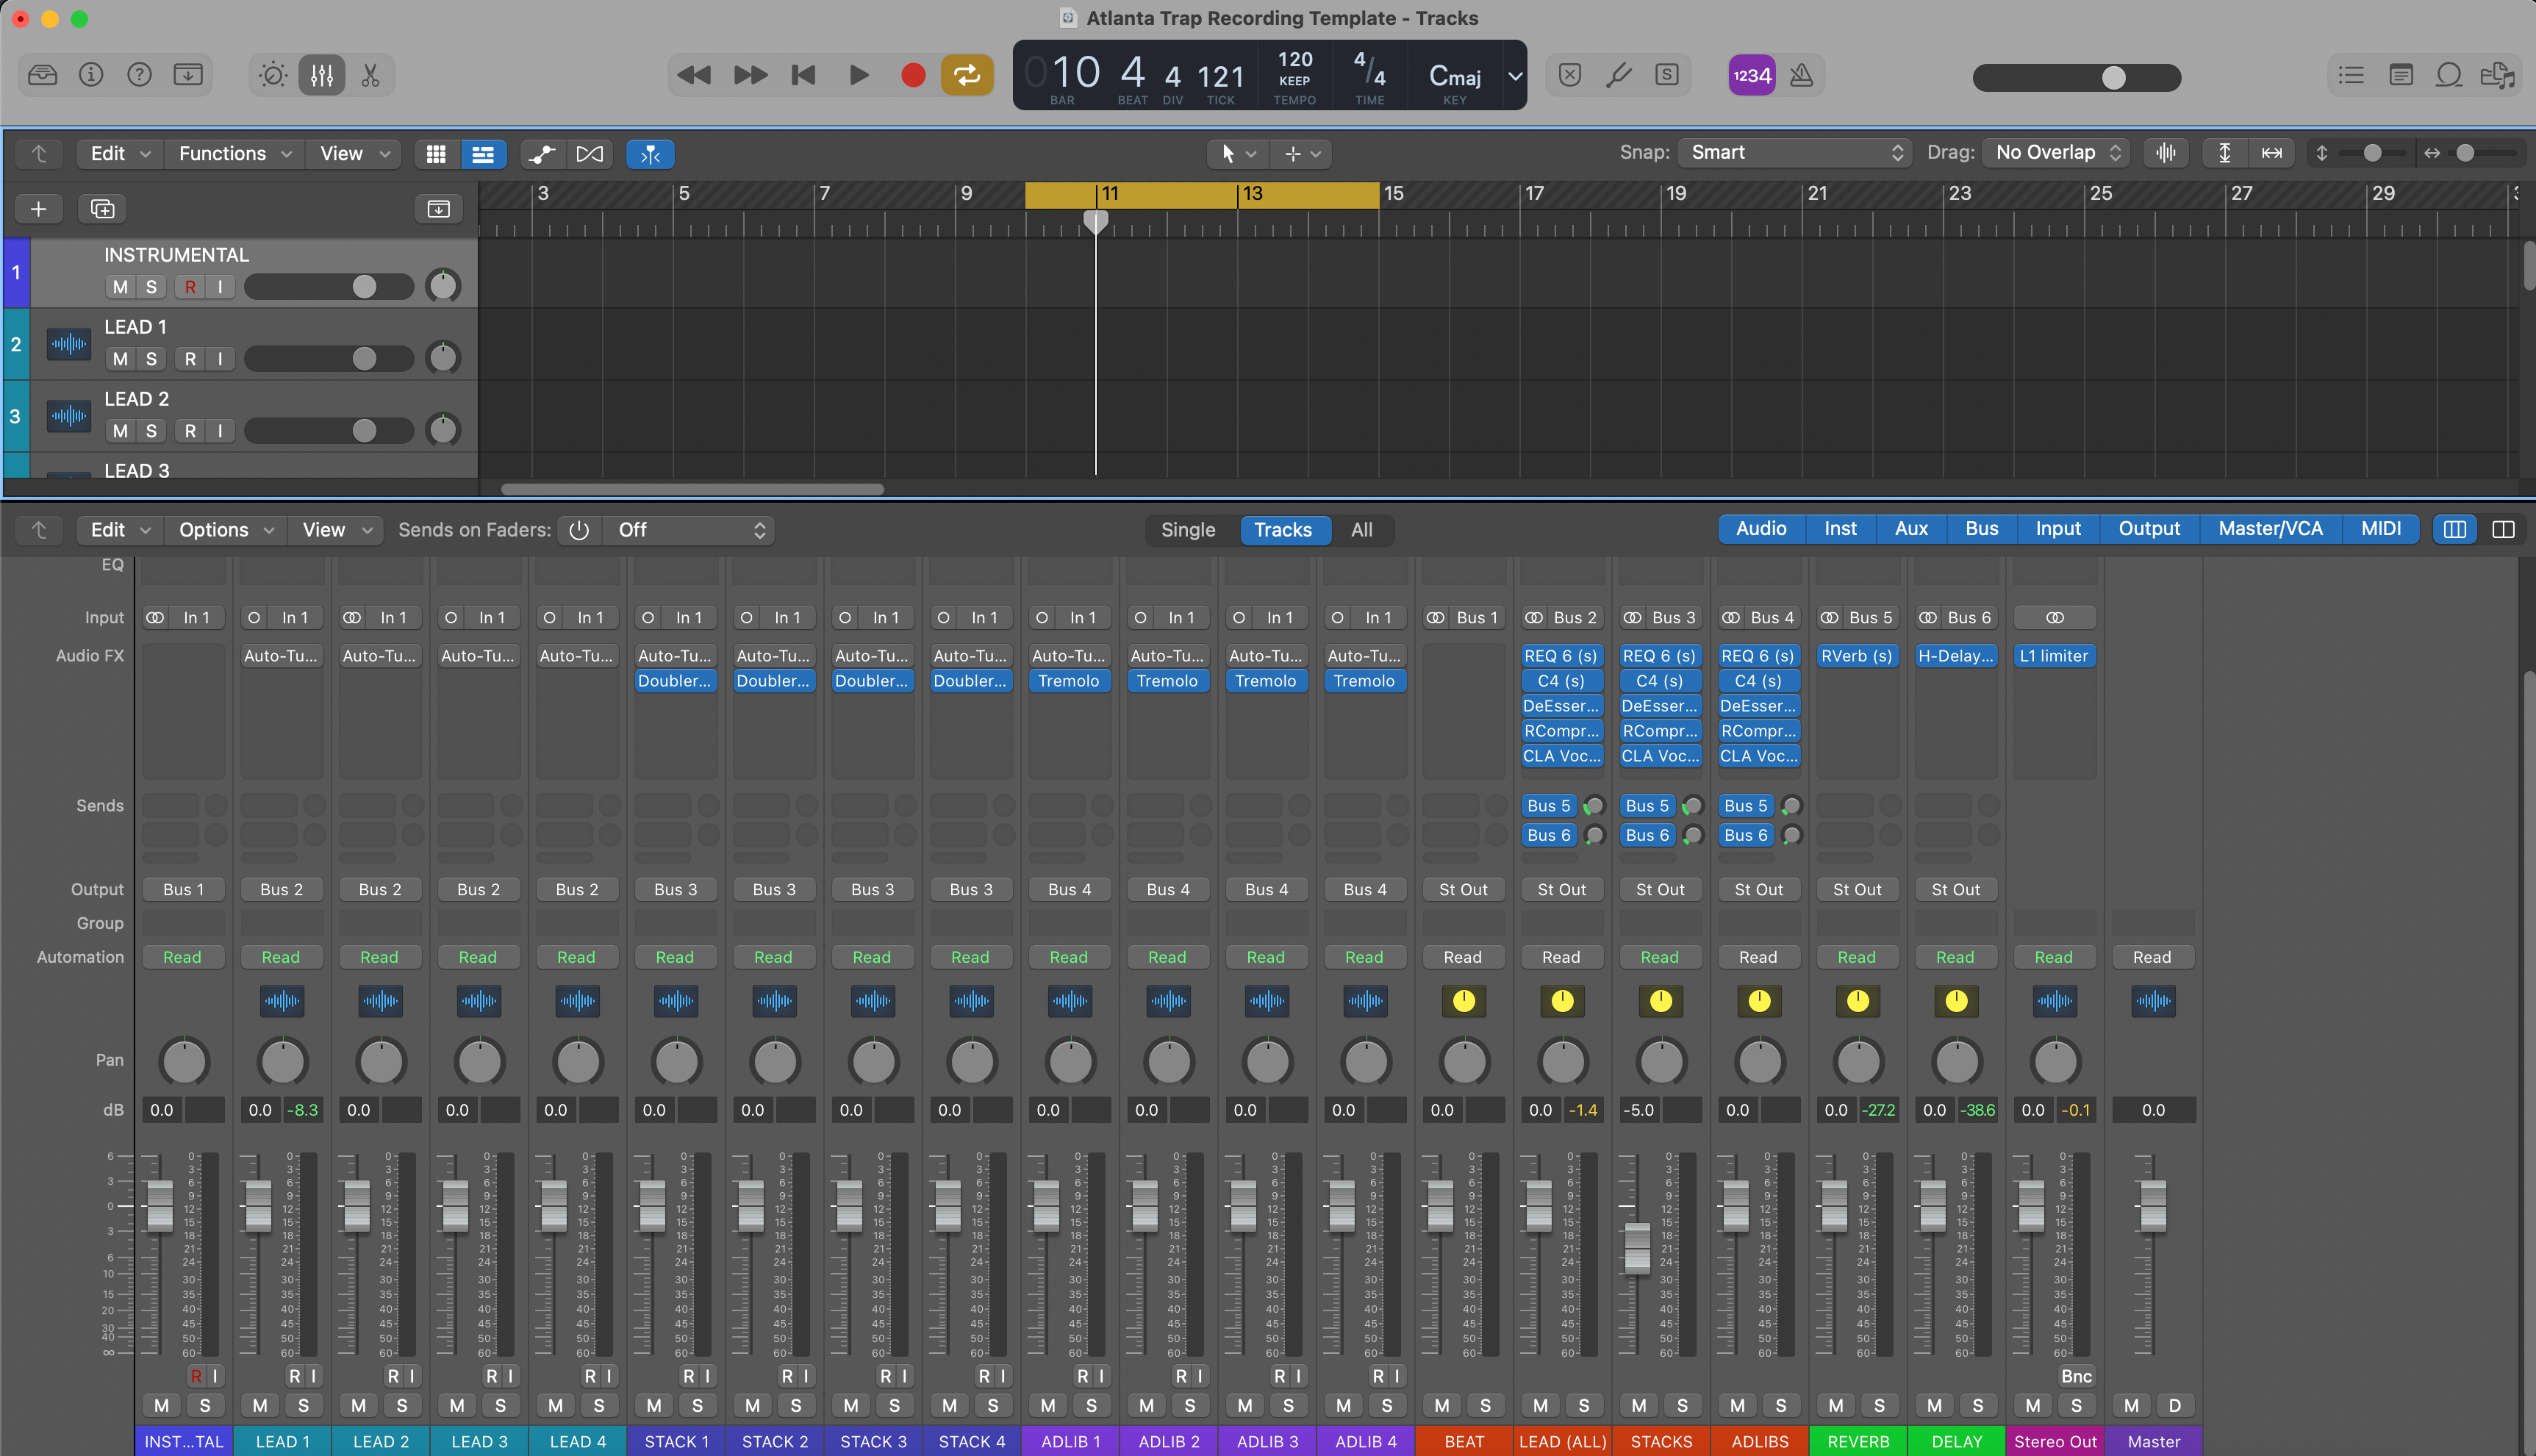
Task: Switch the mixer to the All tab
Action: point(1362,530)
